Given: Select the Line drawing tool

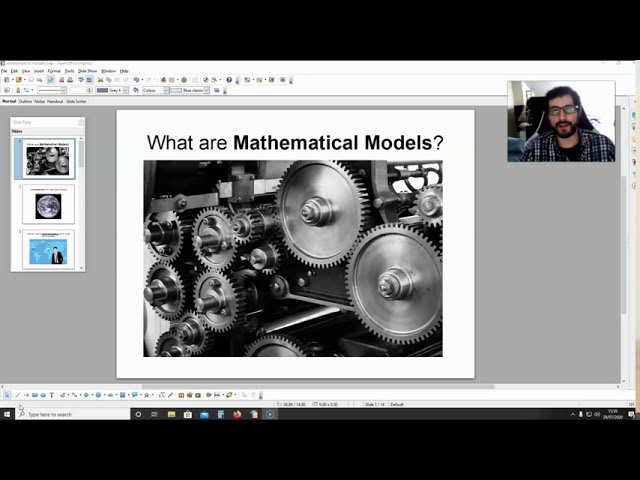Looking at the screenshot, I should pos(18,395).
